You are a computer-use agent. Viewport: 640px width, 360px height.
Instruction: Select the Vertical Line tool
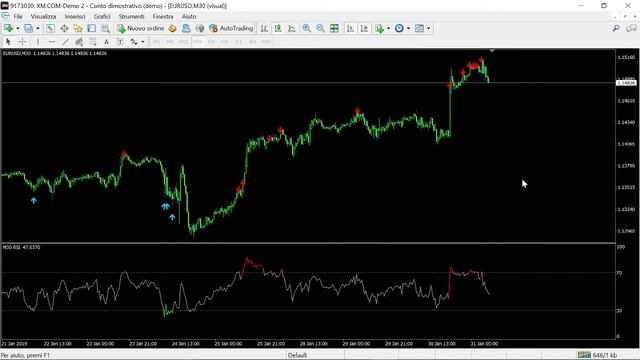[38, 42]
